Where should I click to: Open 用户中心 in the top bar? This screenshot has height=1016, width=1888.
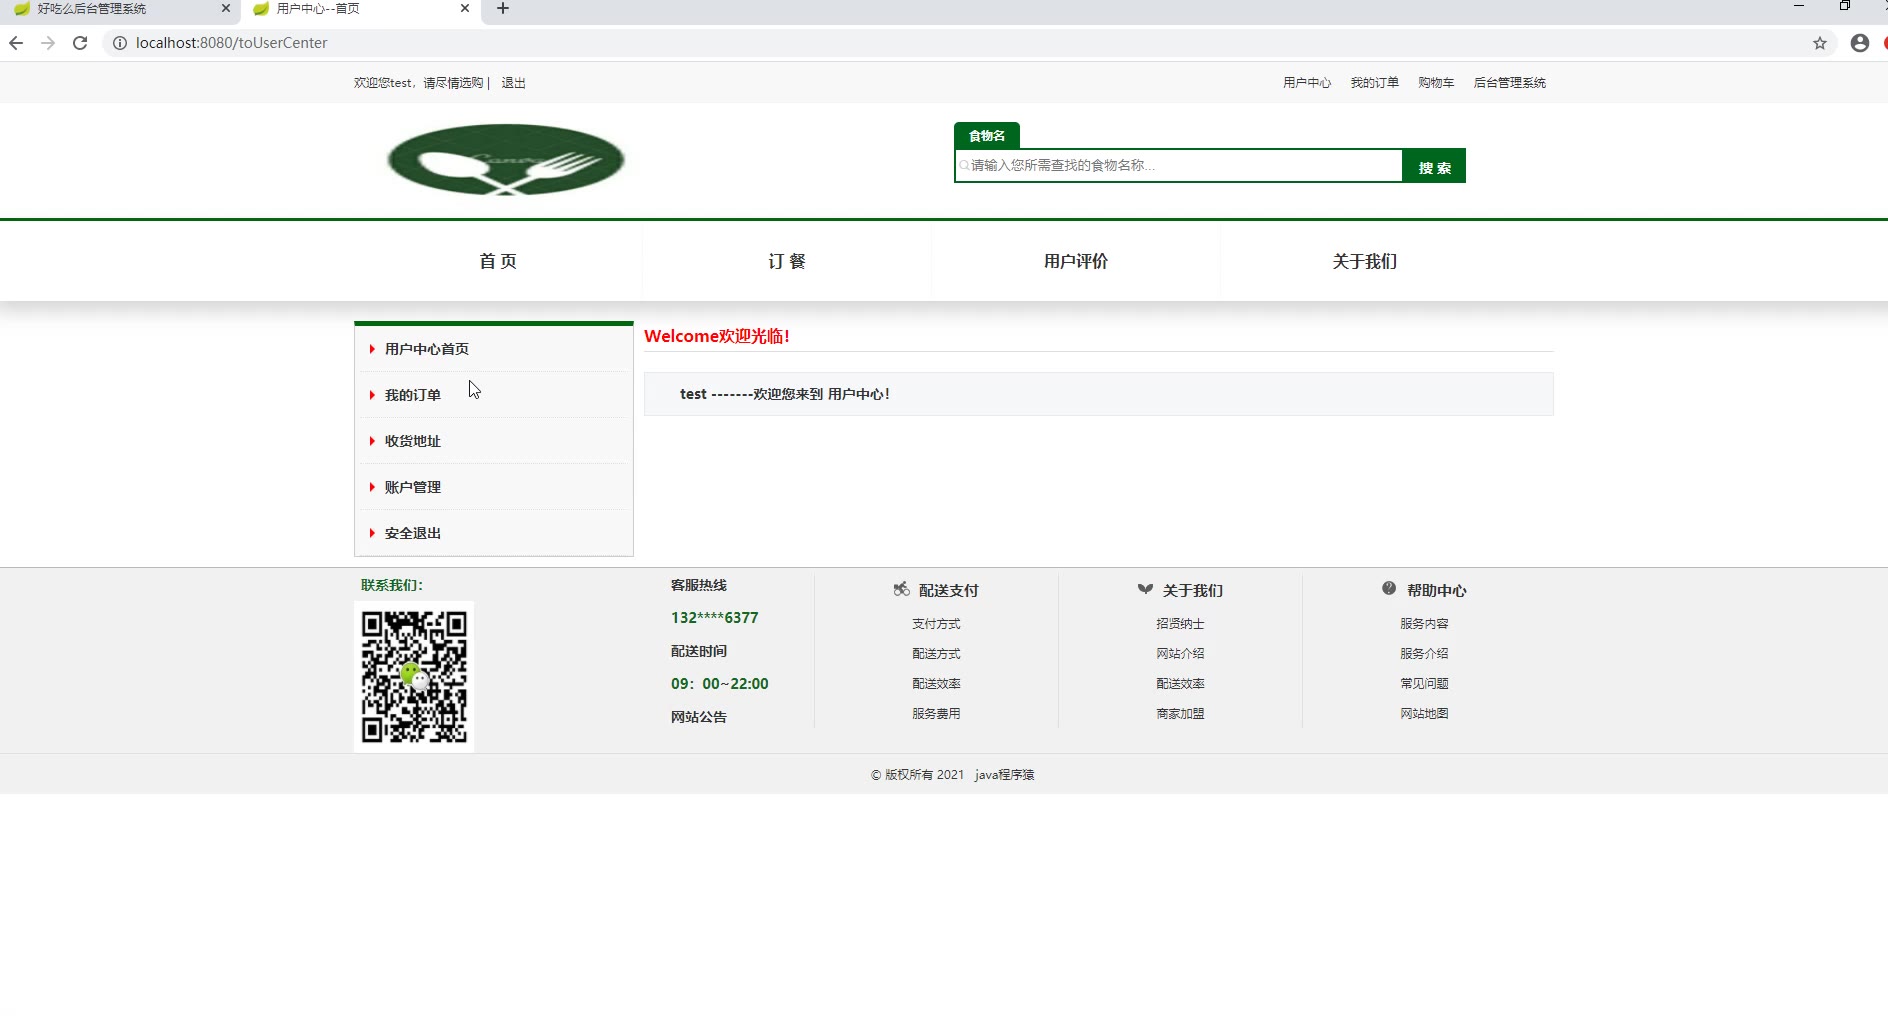tap(1307, 83)
